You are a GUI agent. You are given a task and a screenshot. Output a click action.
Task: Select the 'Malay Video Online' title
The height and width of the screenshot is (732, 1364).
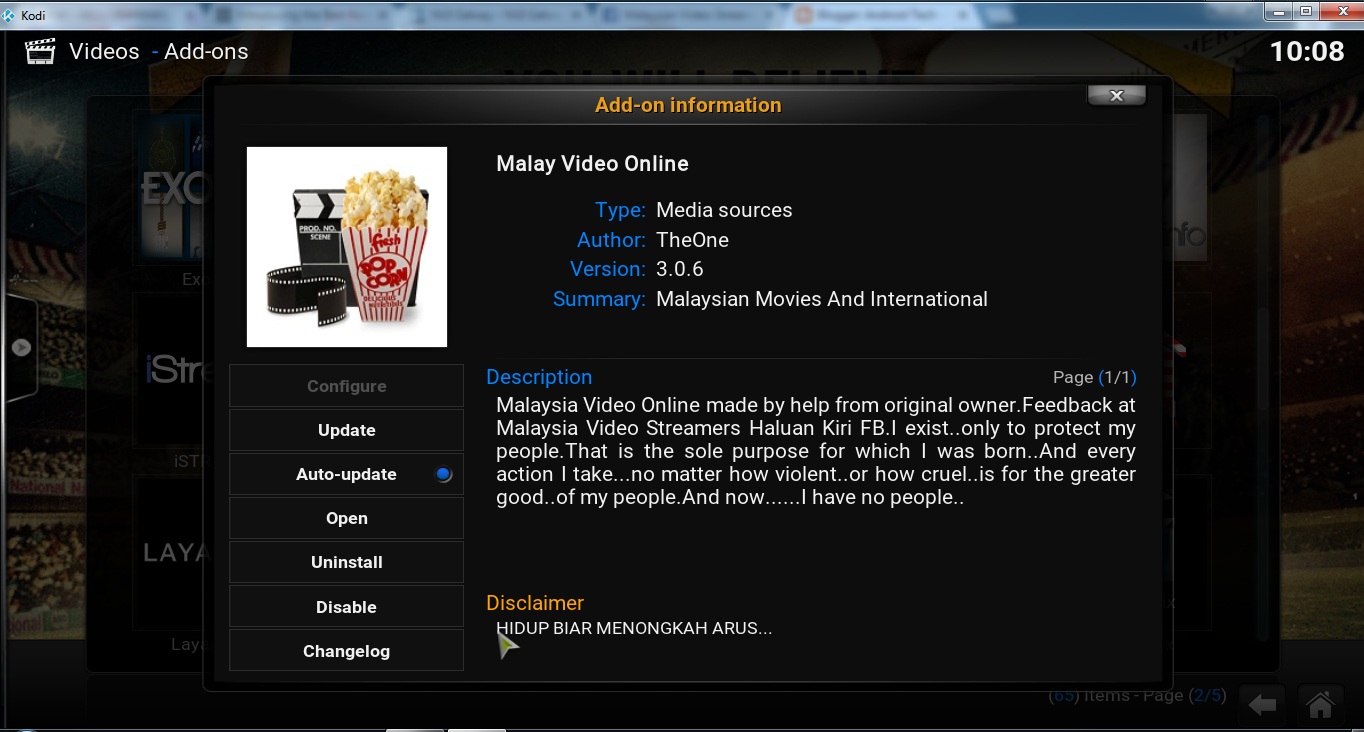(592, 164)
